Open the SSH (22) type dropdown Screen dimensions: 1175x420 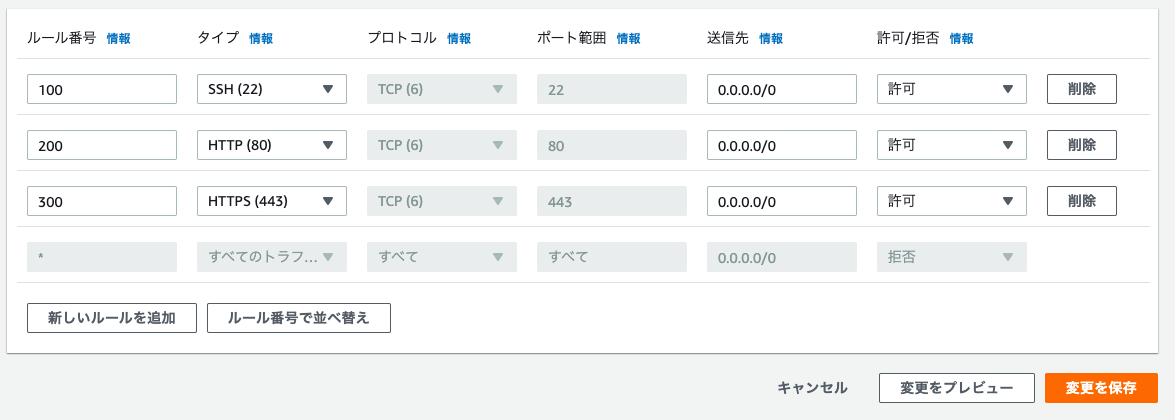(x=272, y=89)
